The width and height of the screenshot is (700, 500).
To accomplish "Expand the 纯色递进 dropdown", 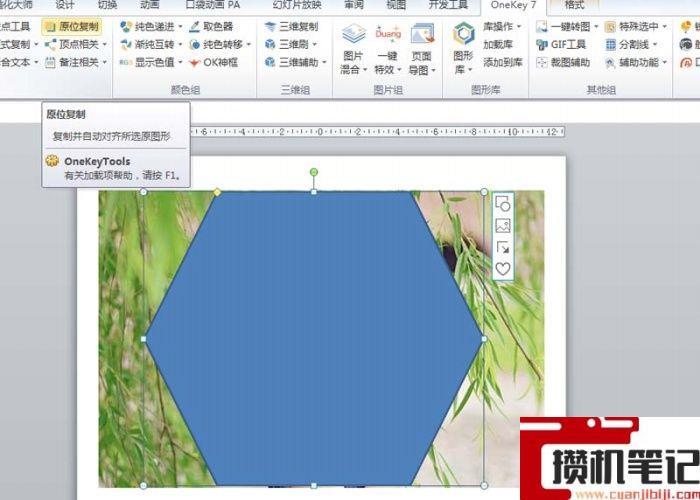I will coord(180,27).
